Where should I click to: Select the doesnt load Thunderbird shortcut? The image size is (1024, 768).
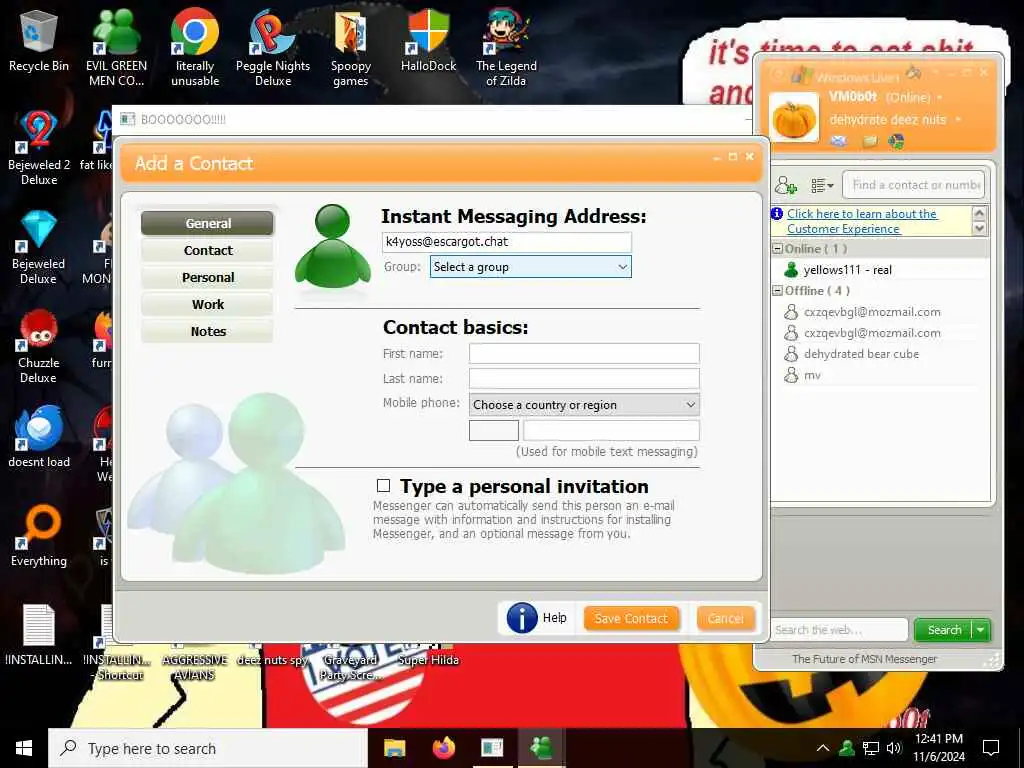tap(39, 436)
